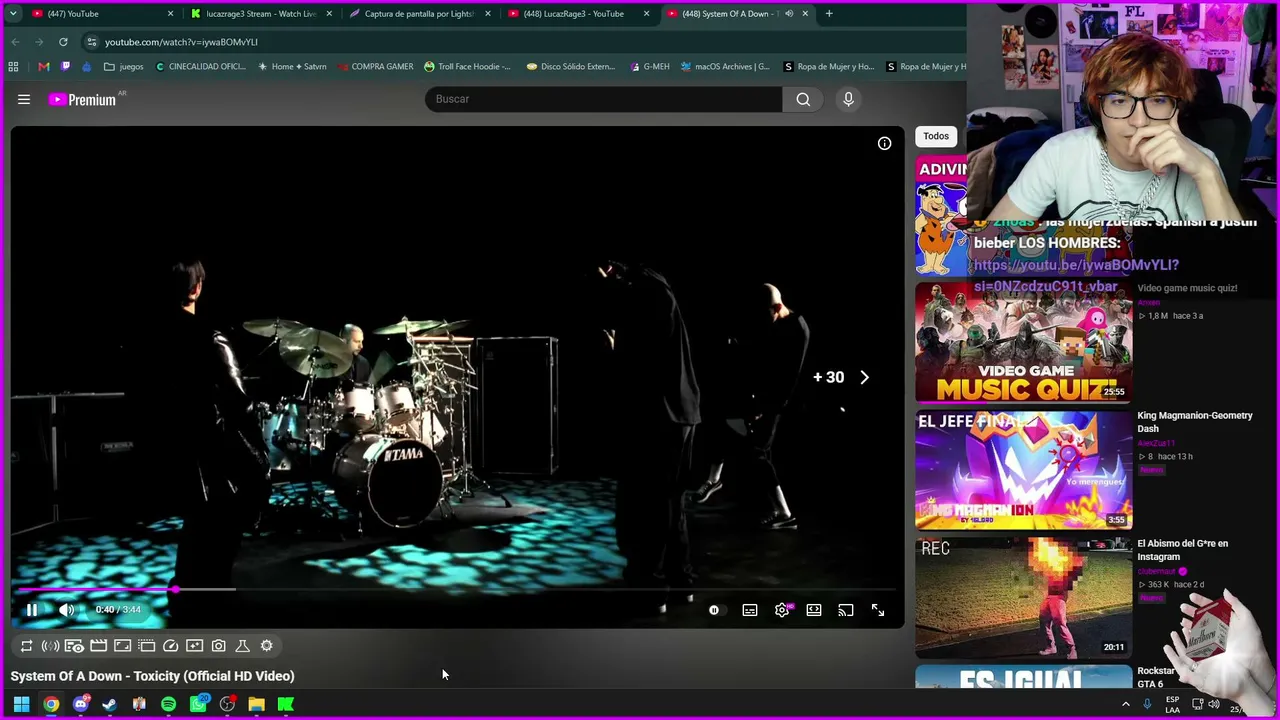Click the sparkle enhance-frame icon
This screenshot has width=1280, height=720.
[x=195, y=646]
